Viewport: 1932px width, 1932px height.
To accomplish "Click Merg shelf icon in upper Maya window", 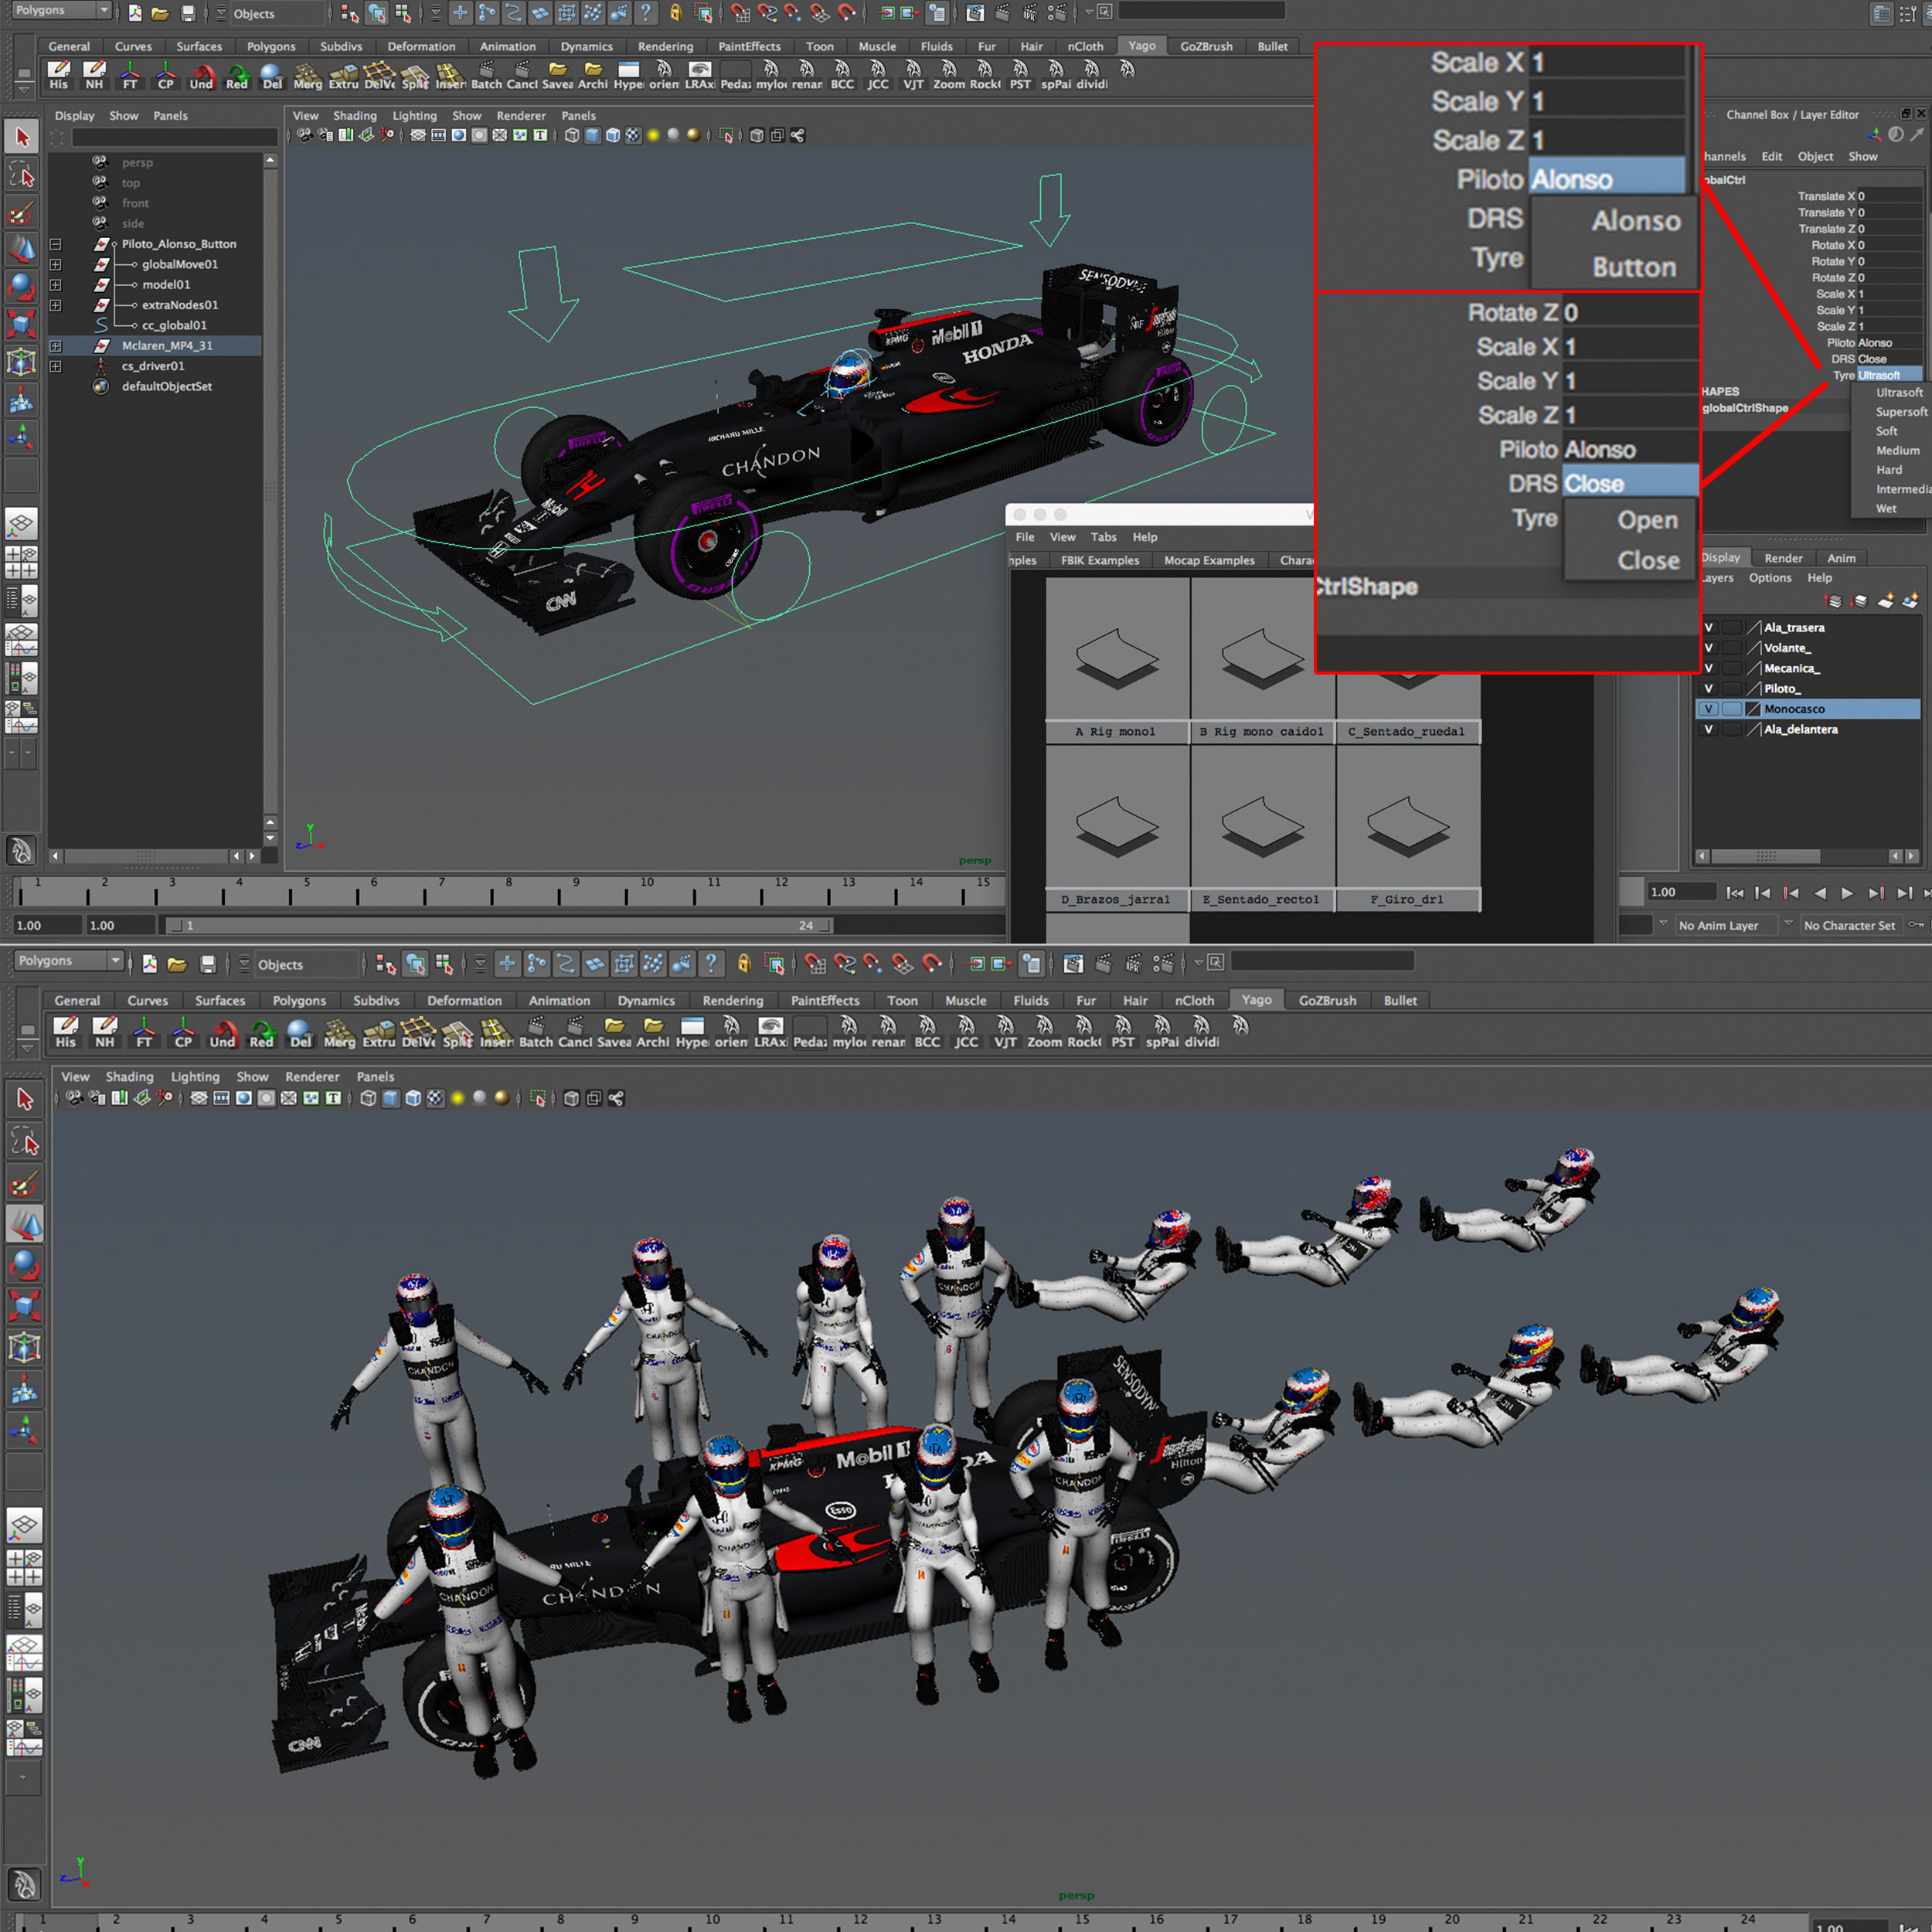I will tap(308, 75).
